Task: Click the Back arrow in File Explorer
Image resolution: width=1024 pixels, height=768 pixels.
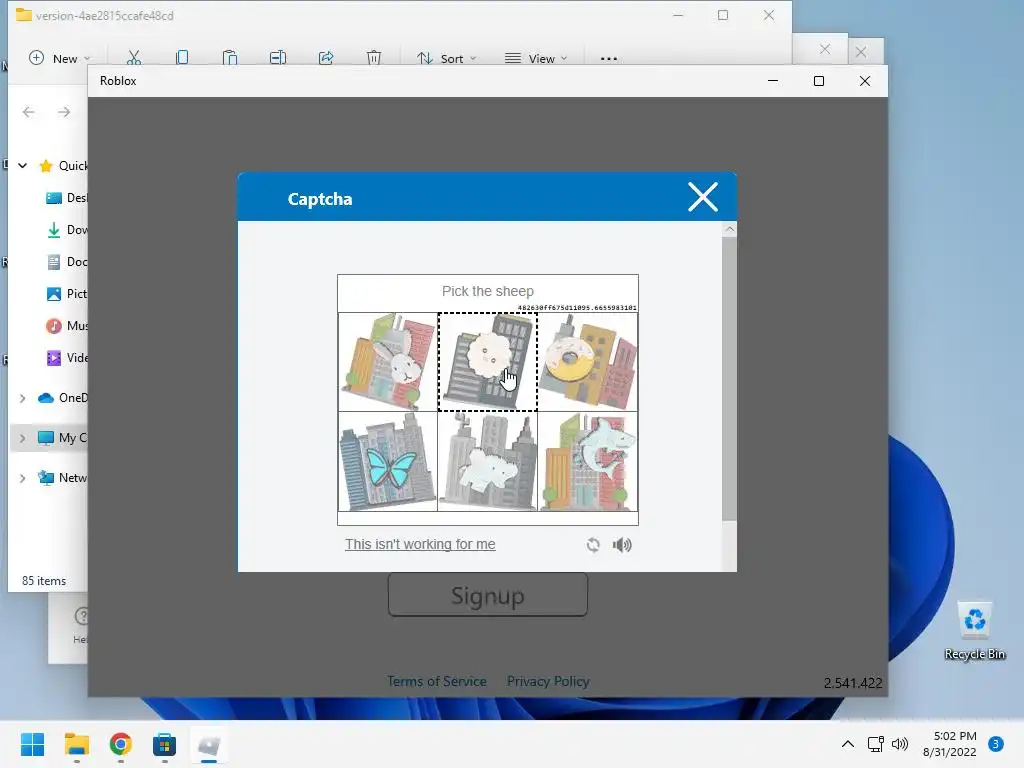Action: click(x=29, y=112)
